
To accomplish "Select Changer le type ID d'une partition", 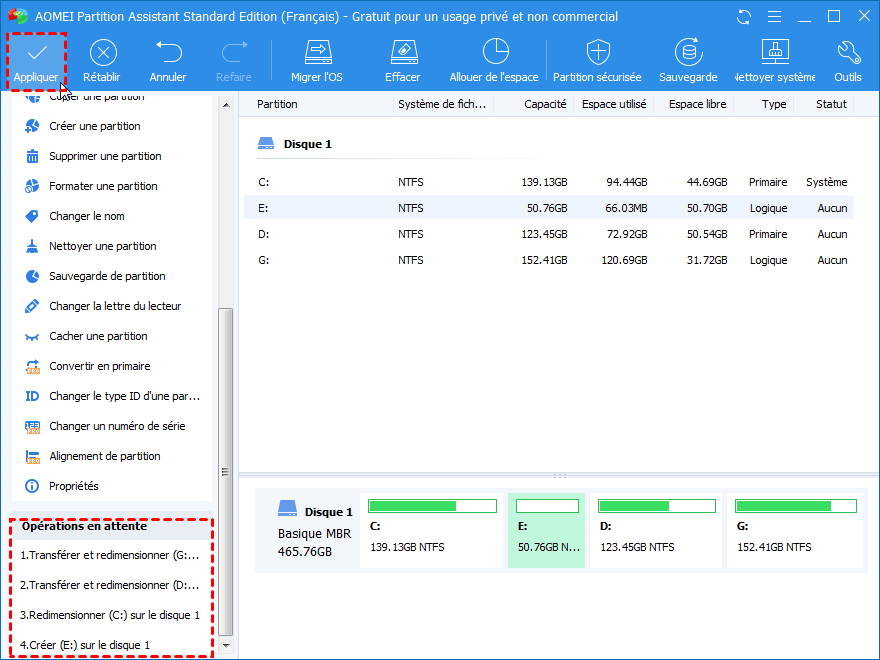I will pos(125,396).
